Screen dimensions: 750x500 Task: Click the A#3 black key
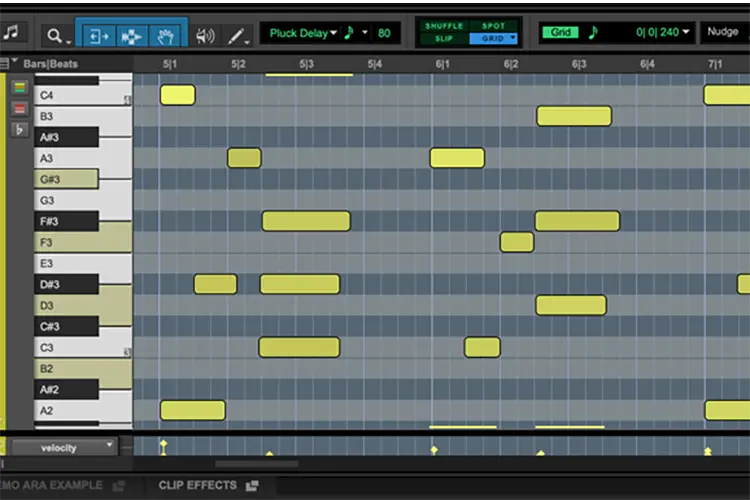pyautogui.click(x=66, y=137)
